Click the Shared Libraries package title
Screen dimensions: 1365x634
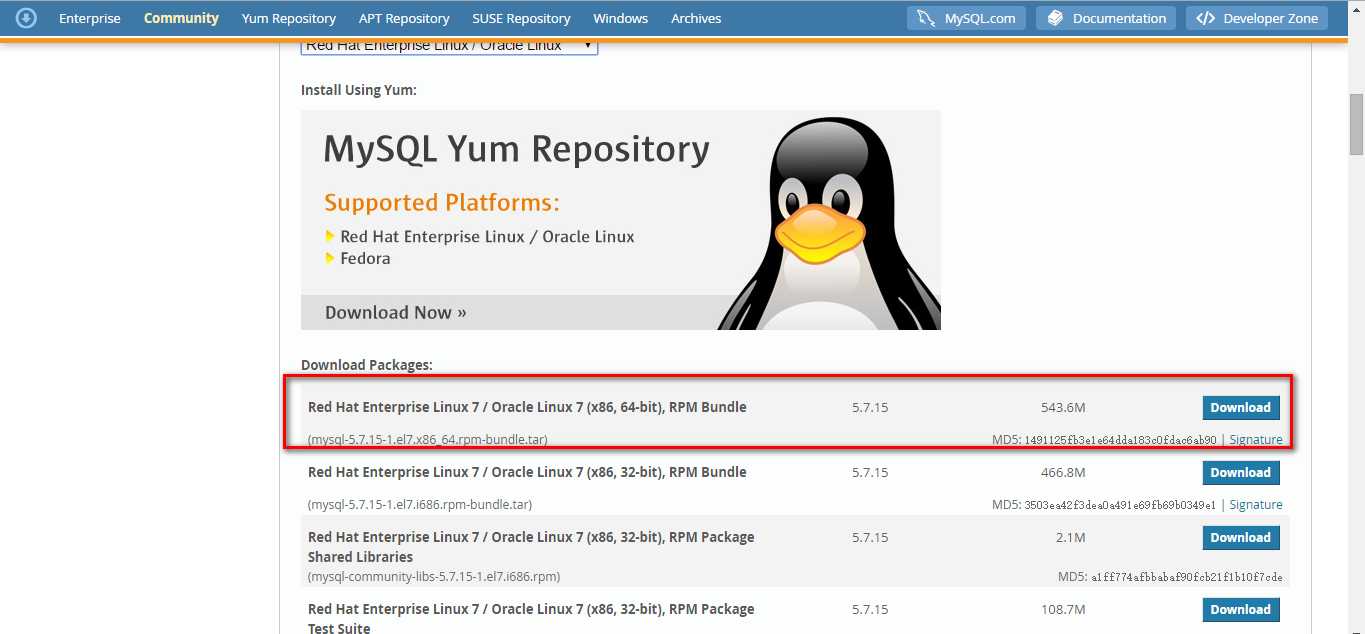[531, 547]
